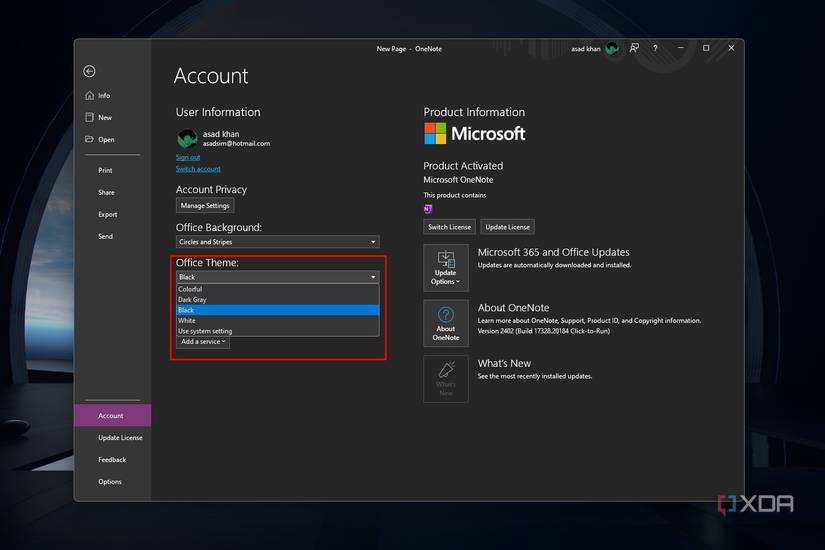Open the What's New button

[x=446, y=379]
